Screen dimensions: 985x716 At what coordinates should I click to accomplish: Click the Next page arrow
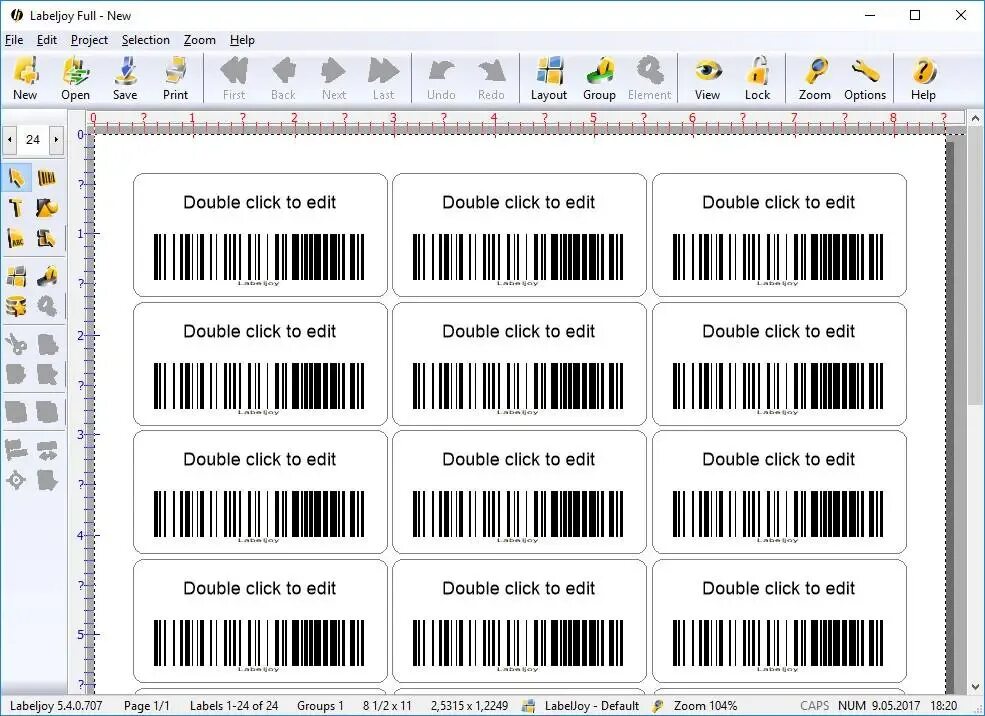(334, 78)
